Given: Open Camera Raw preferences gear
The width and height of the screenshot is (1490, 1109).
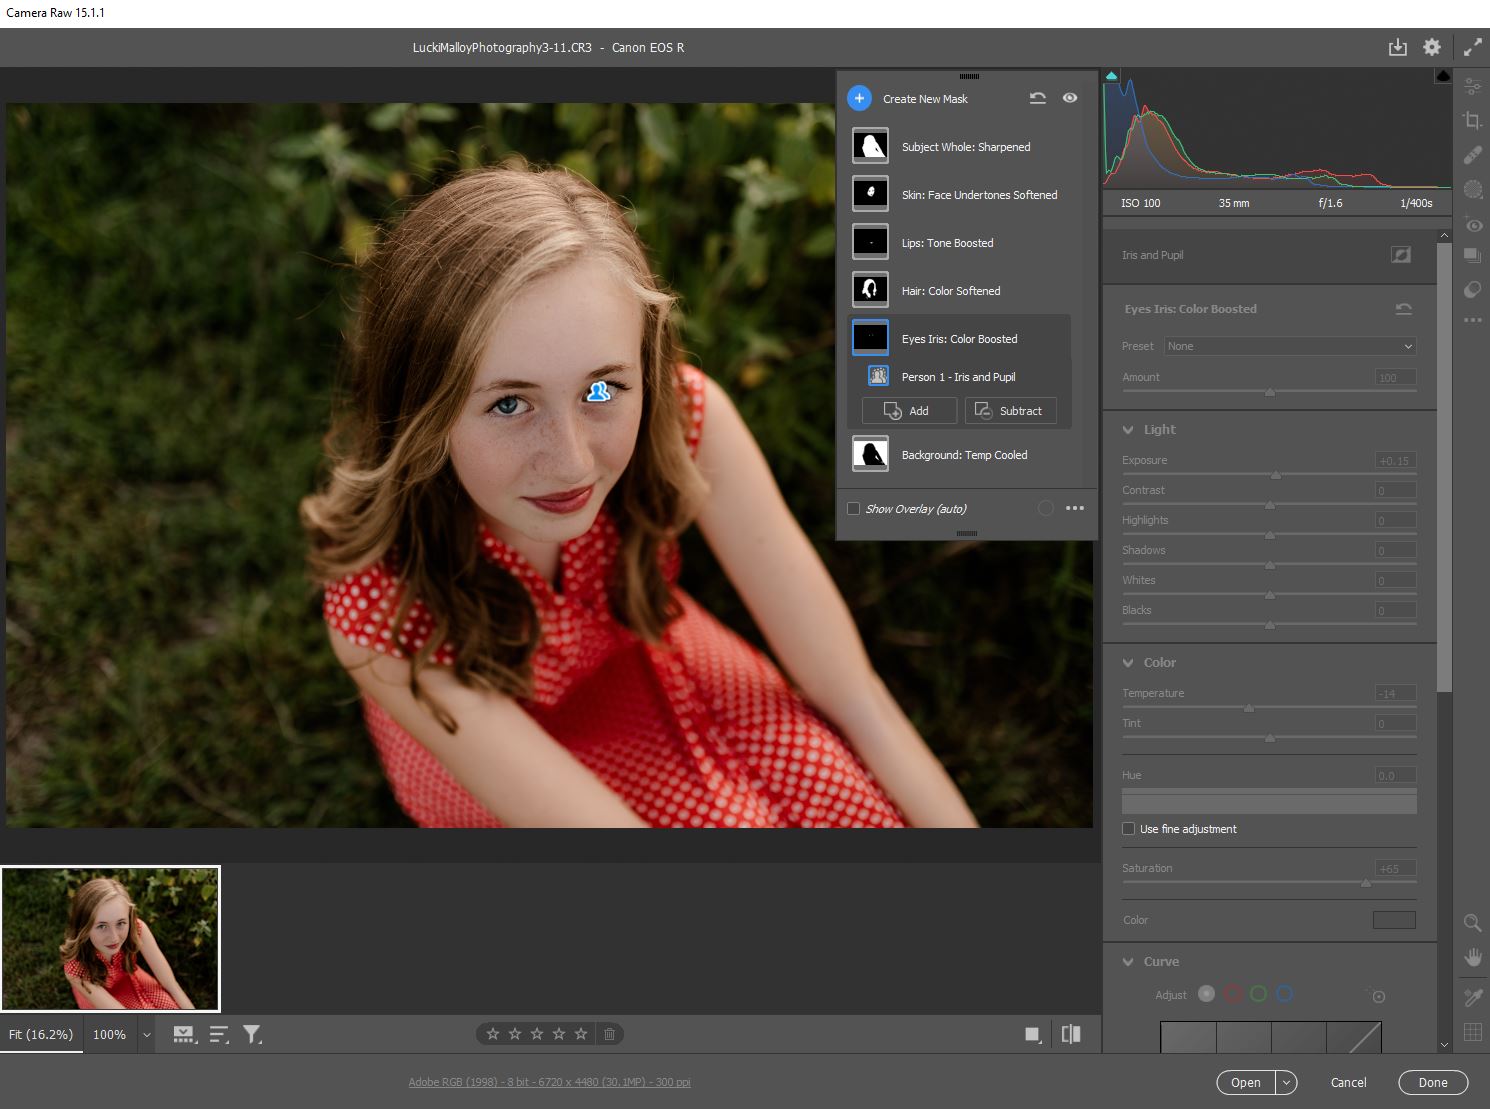Looking at the screenshot, I should click(x=1432, y=47).
